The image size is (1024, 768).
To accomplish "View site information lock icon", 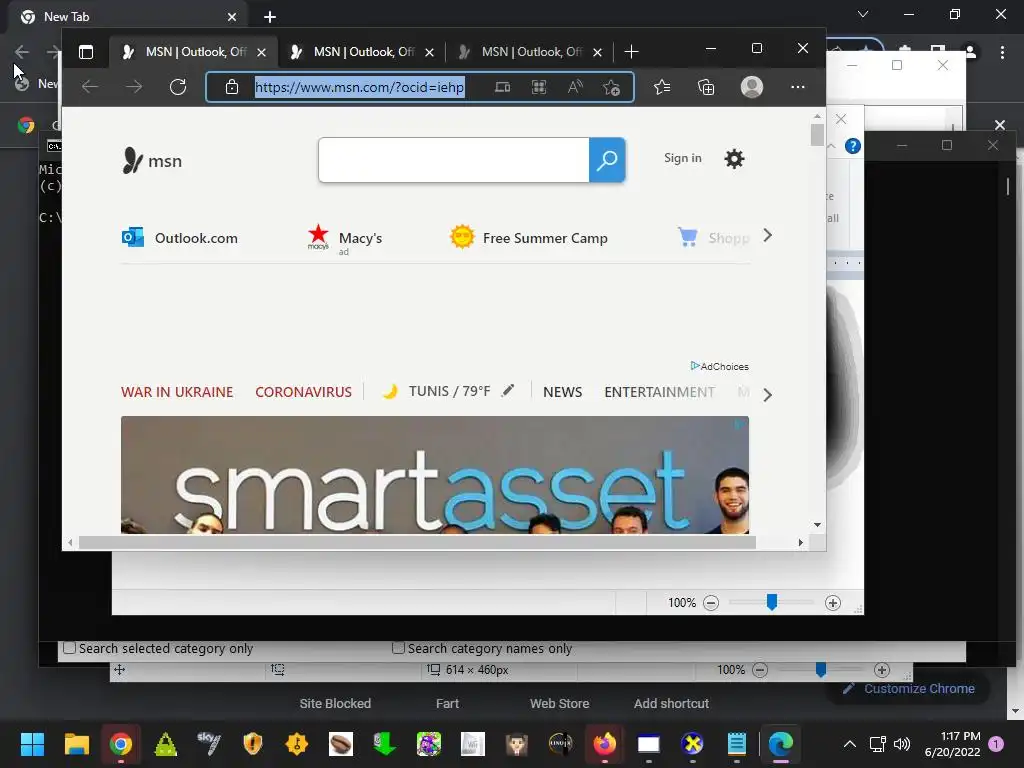I will click(x=232, y=87).
